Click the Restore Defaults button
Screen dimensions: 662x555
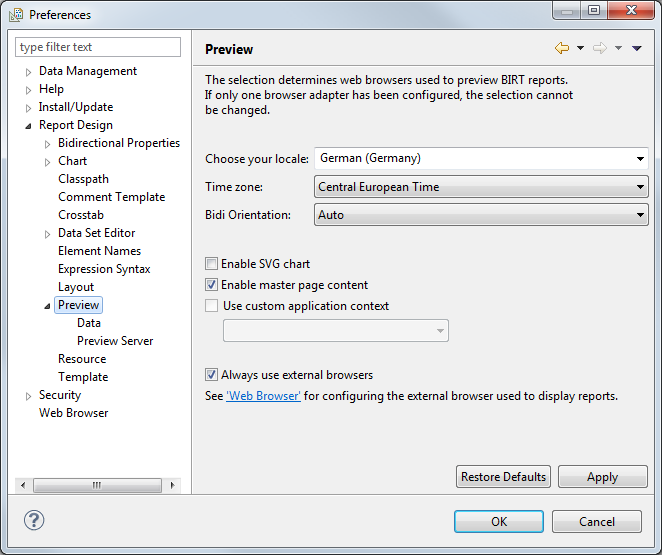tap(503, 477)
